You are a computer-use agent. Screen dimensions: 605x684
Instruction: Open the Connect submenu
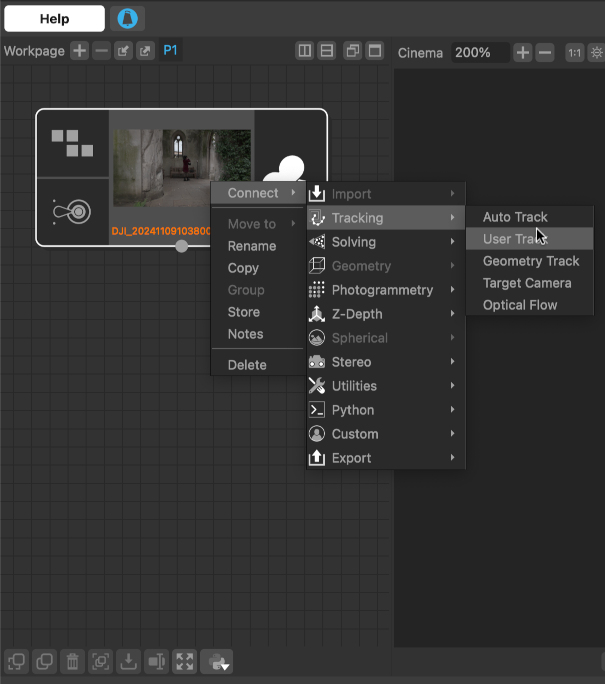258,193
